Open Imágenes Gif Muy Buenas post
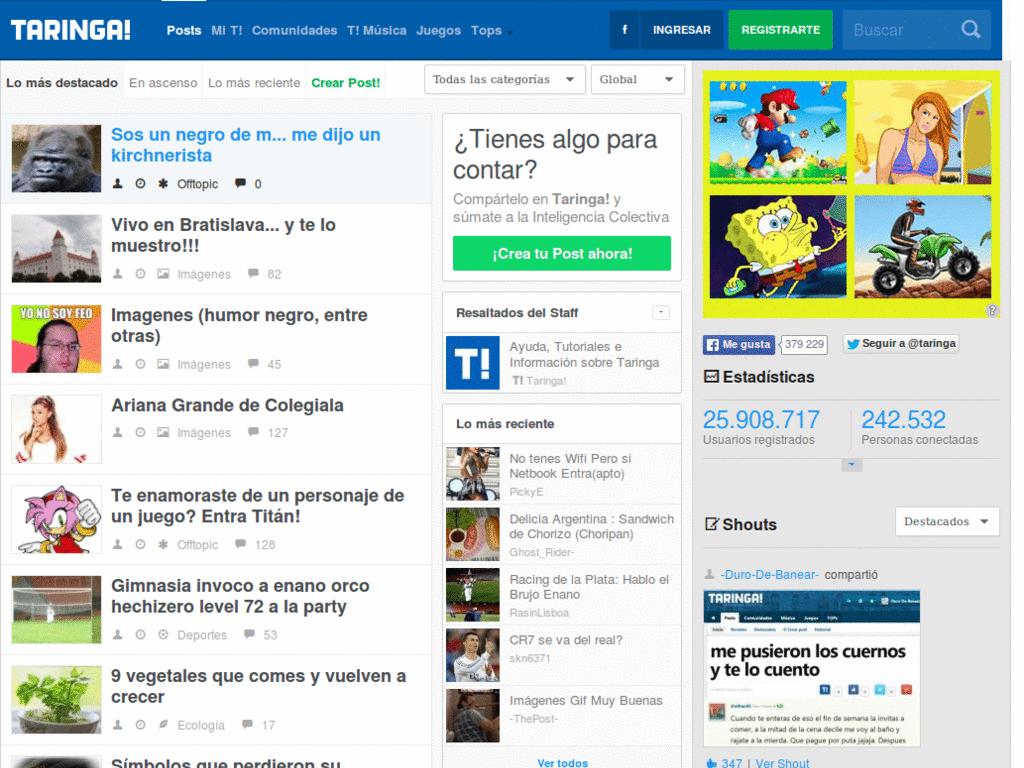Screen dimensions: 1024x768 pyautogui.click(x=586, y=701)
